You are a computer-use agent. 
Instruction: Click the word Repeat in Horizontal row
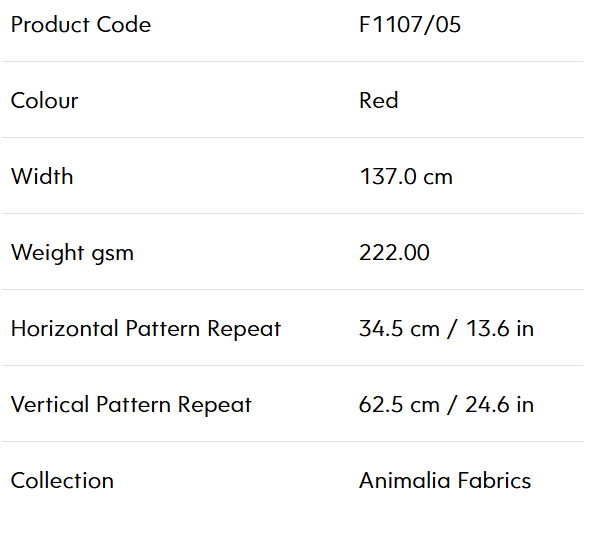244,330
